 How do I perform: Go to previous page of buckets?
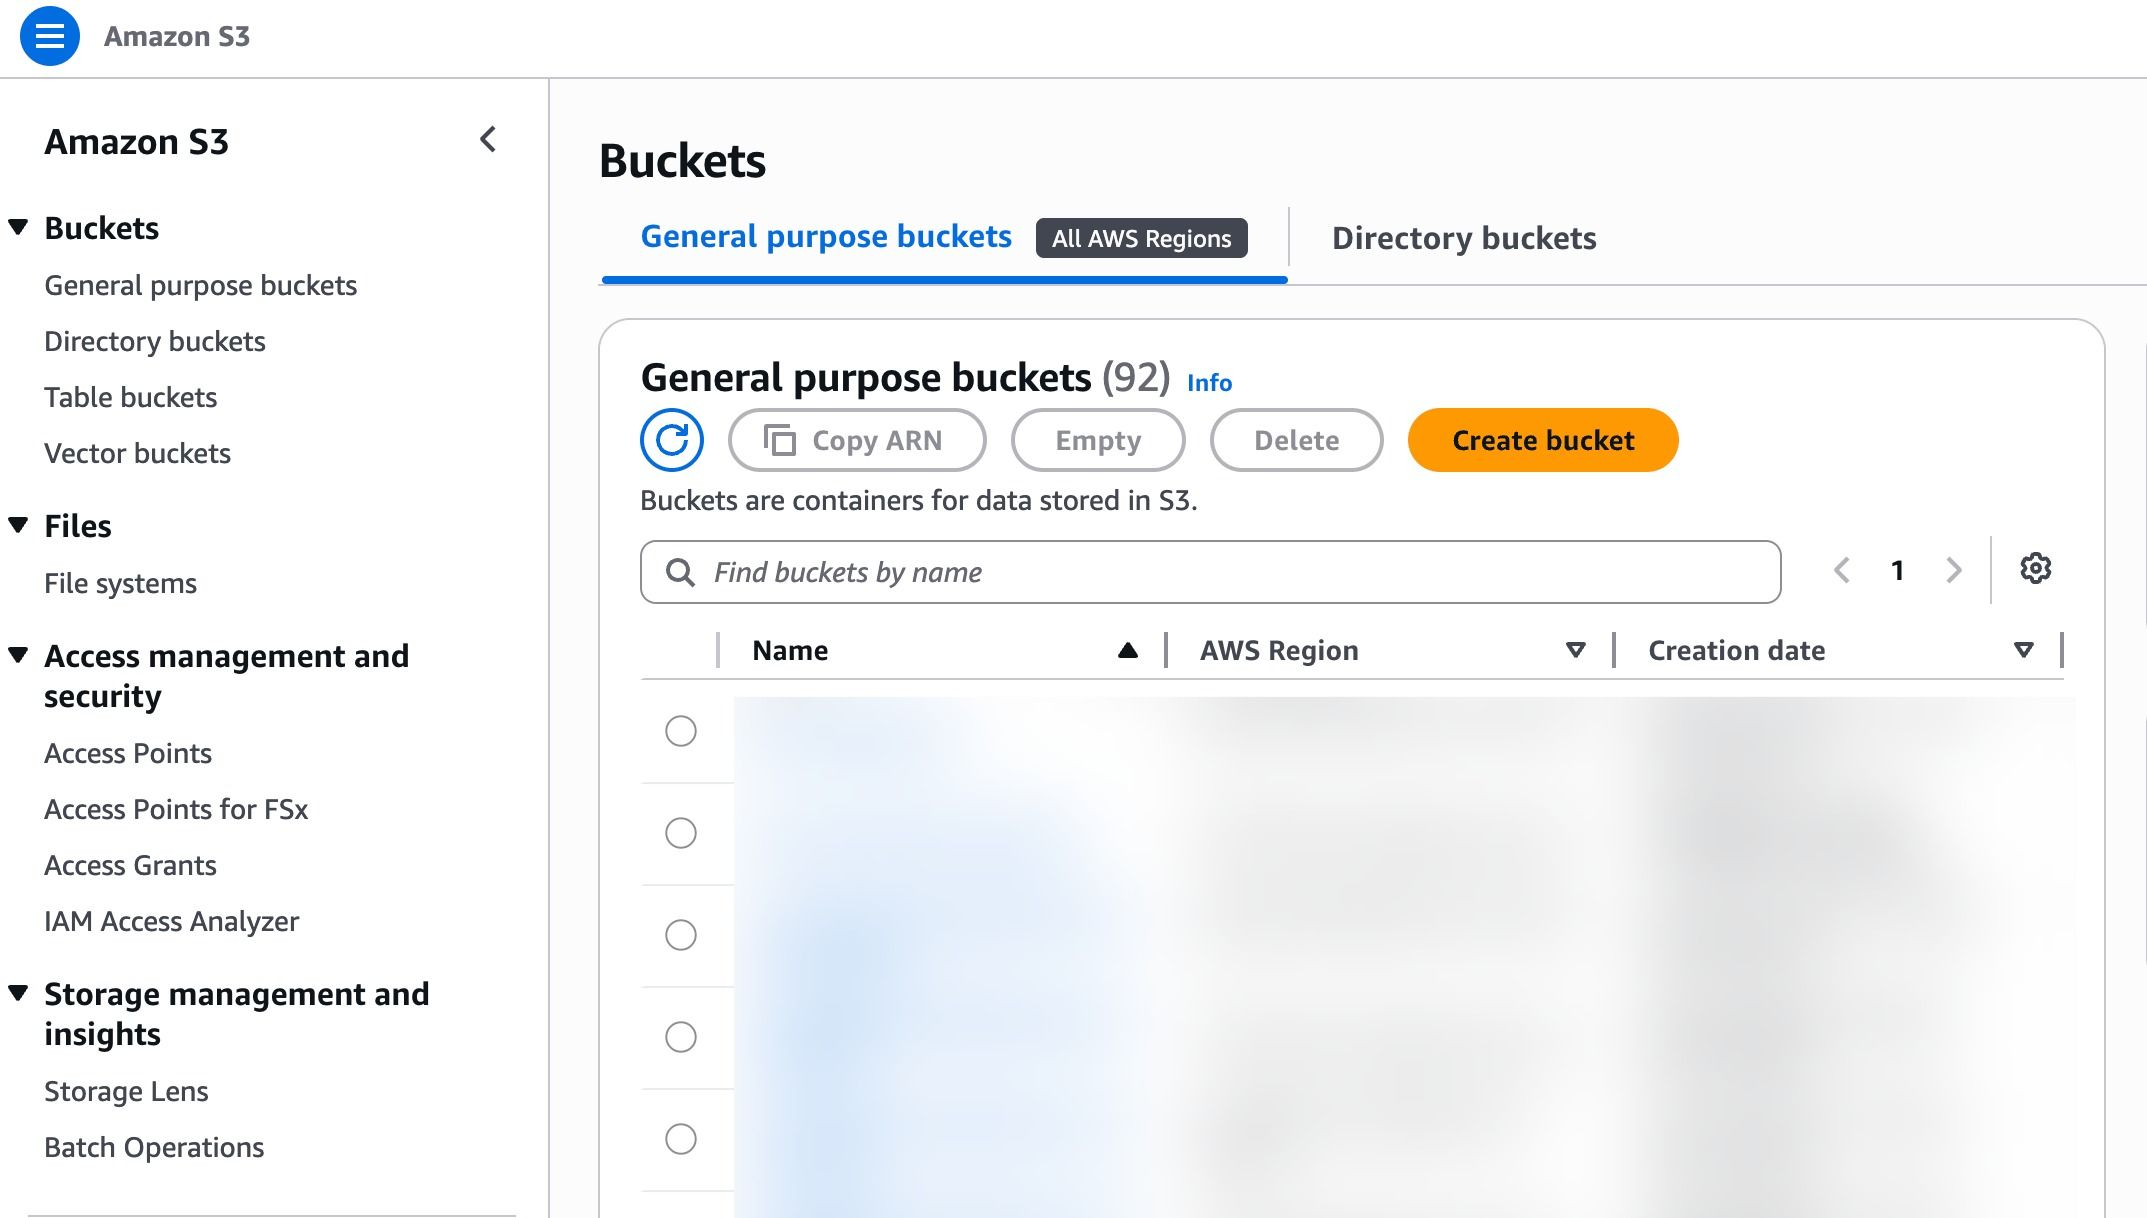1842,571
